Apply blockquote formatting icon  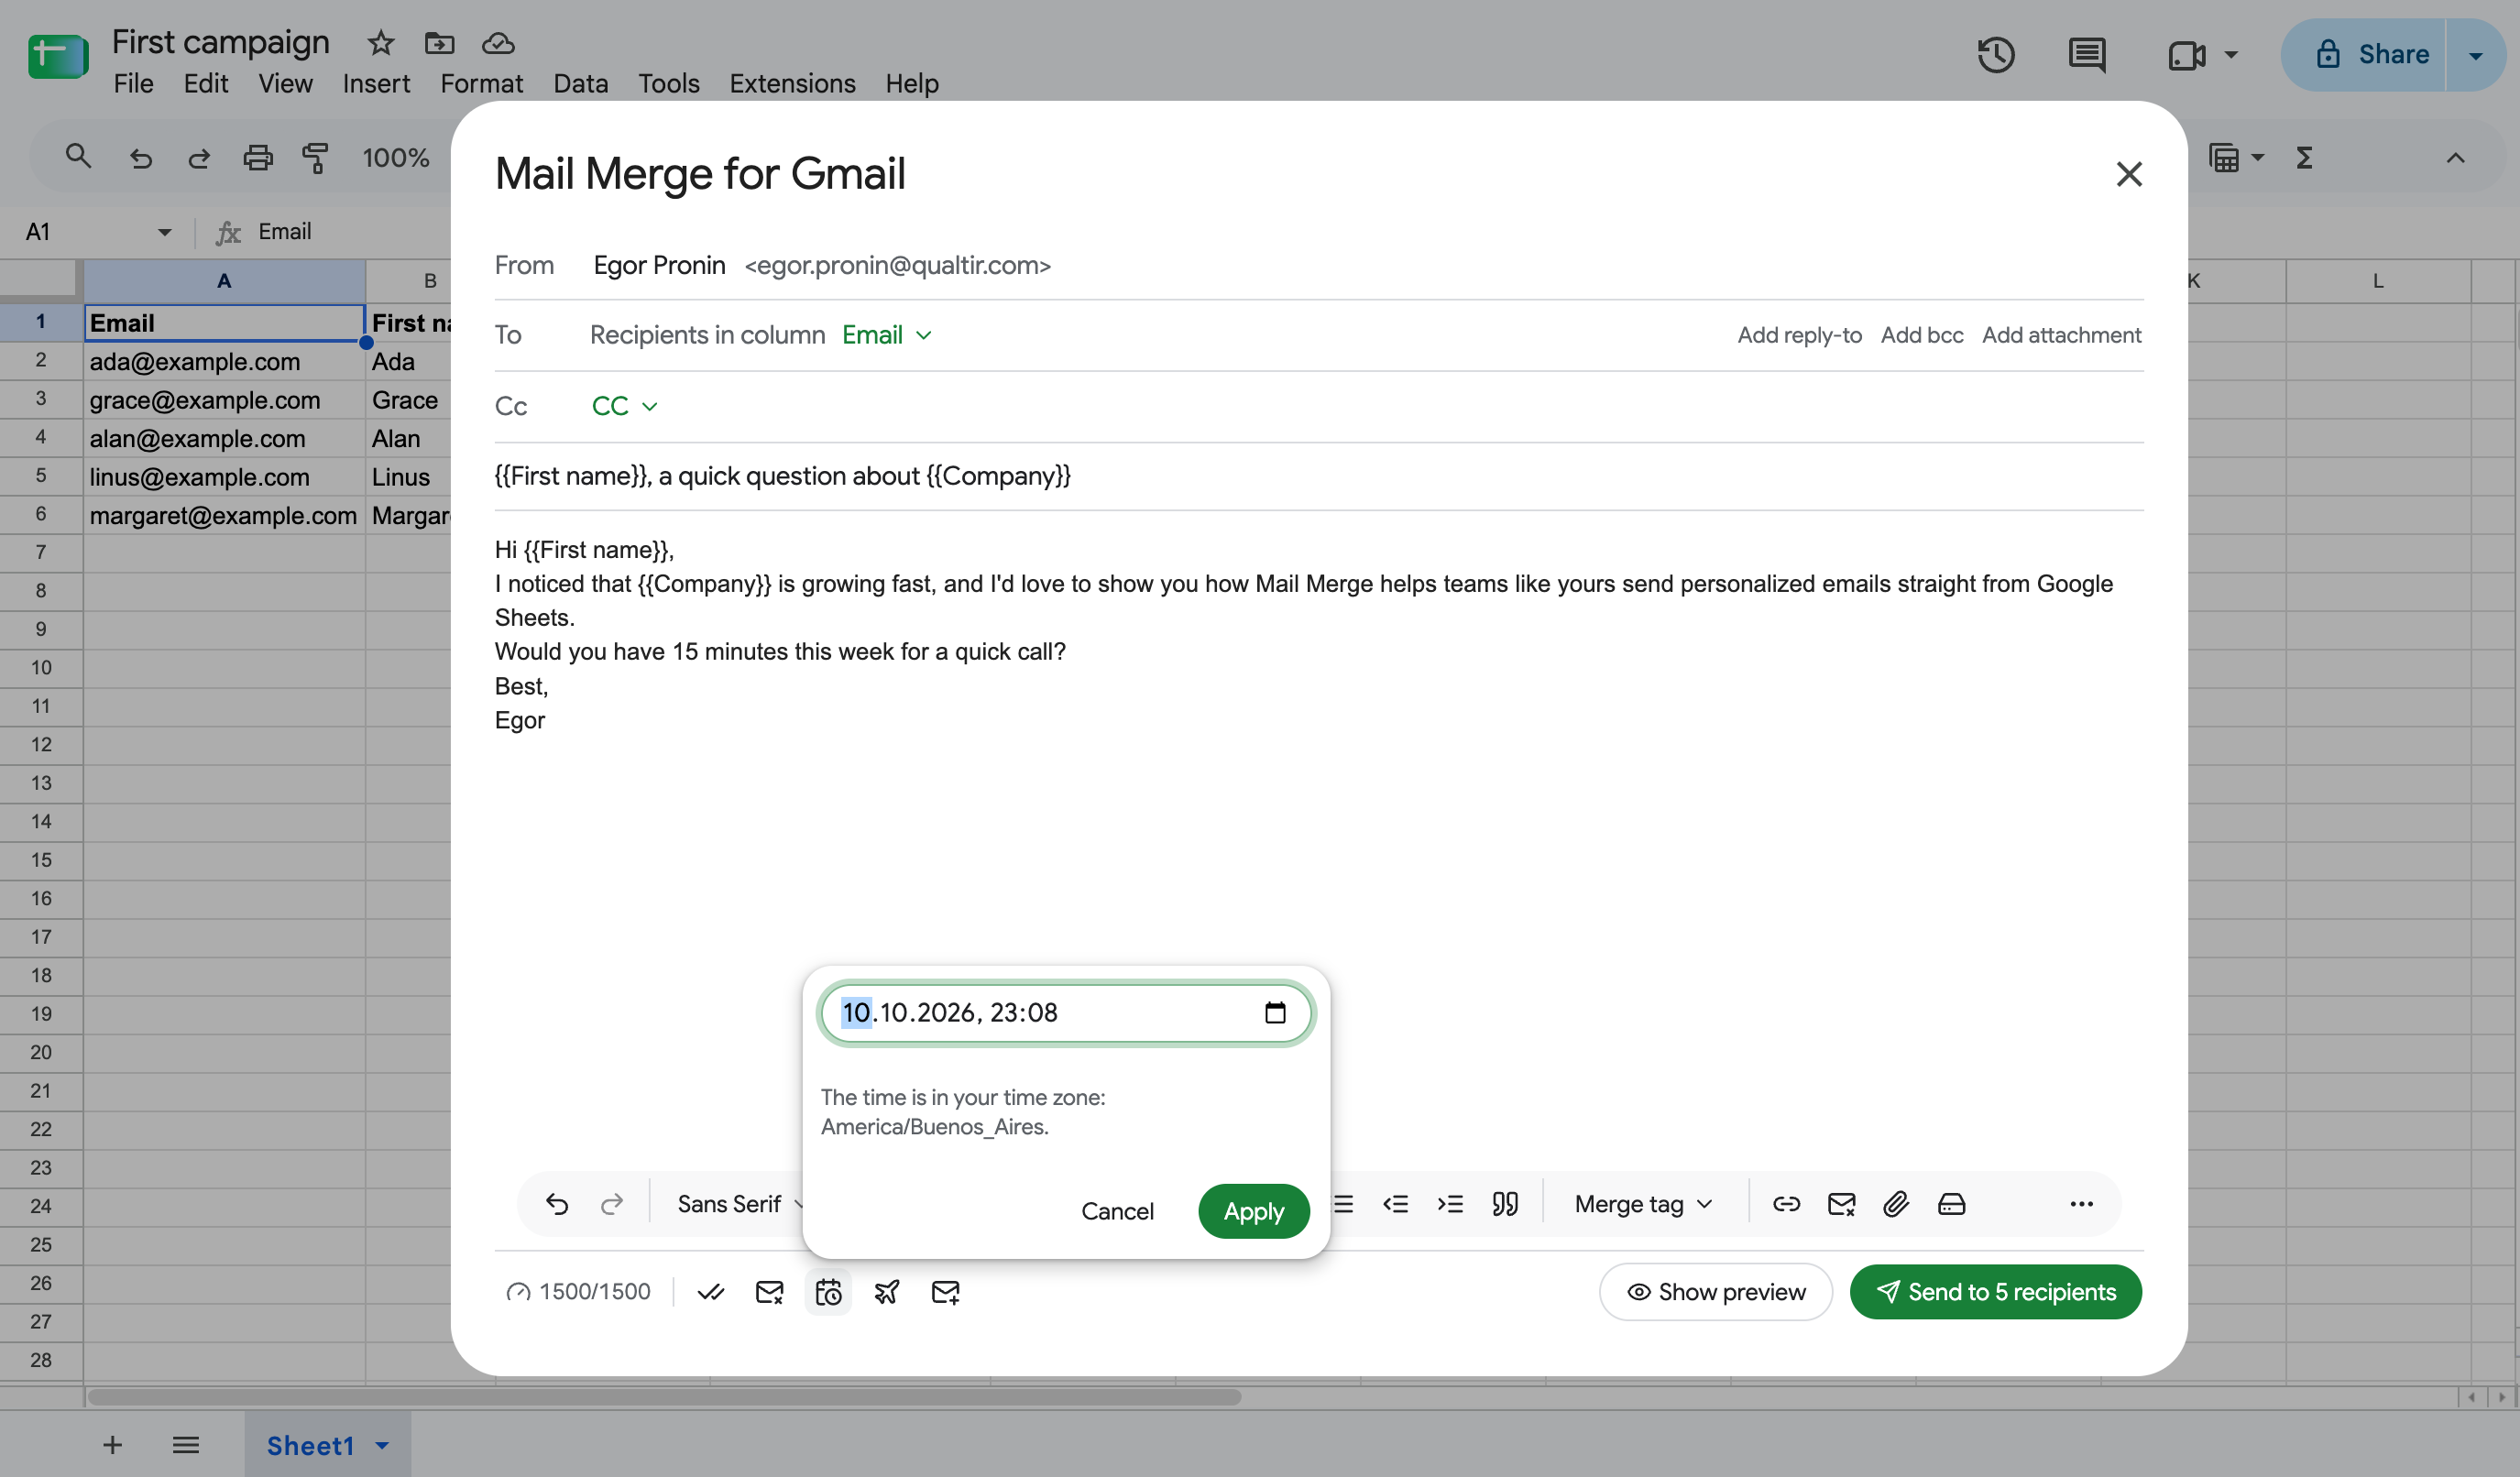[x=1505, y=1204]
